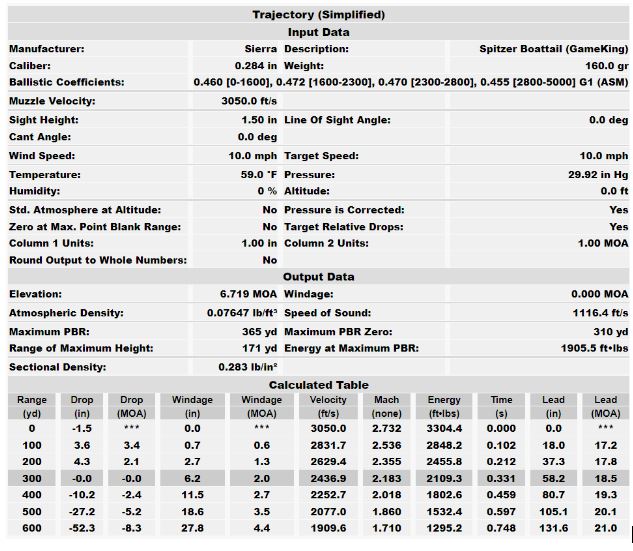Click the 'Lead (MOA)' column header

coord(606,406)
